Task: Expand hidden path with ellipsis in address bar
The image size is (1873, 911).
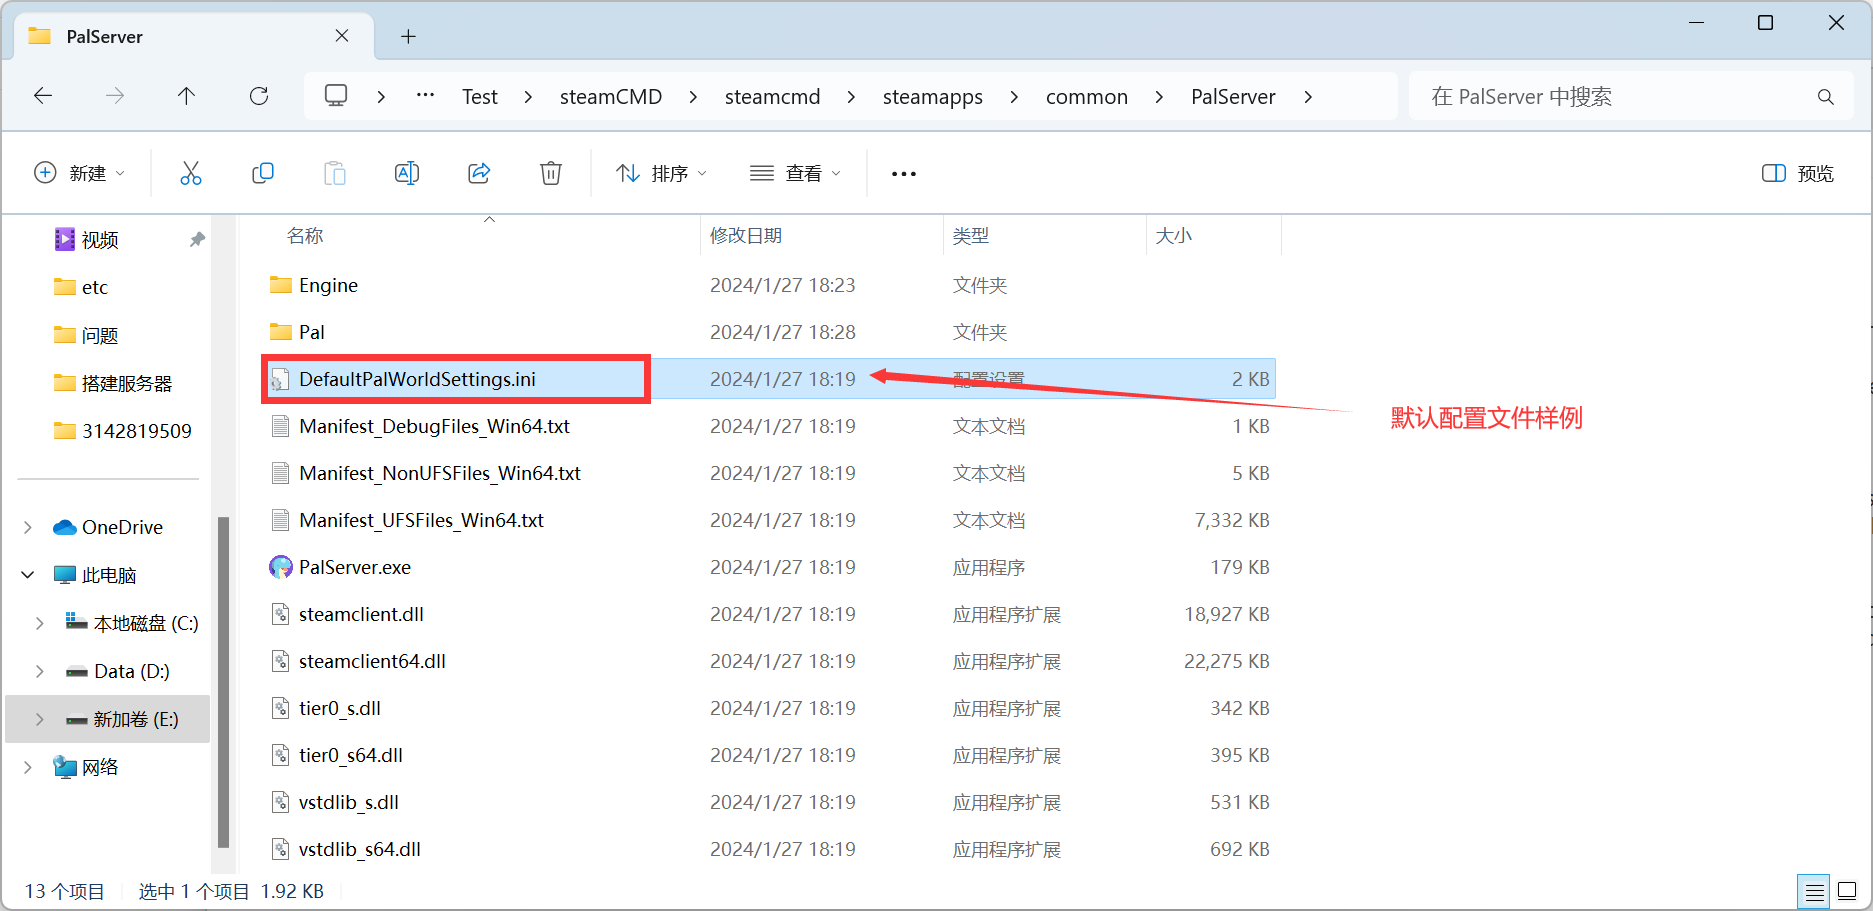Action: coord(425,96)
